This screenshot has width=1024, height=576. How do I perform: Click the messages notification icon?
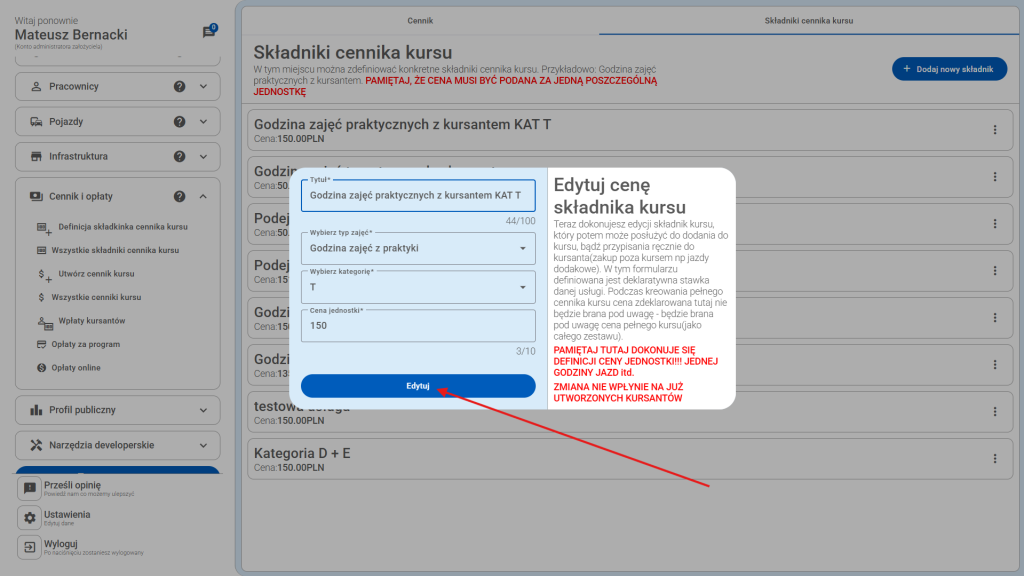click(x=208, y=32)
